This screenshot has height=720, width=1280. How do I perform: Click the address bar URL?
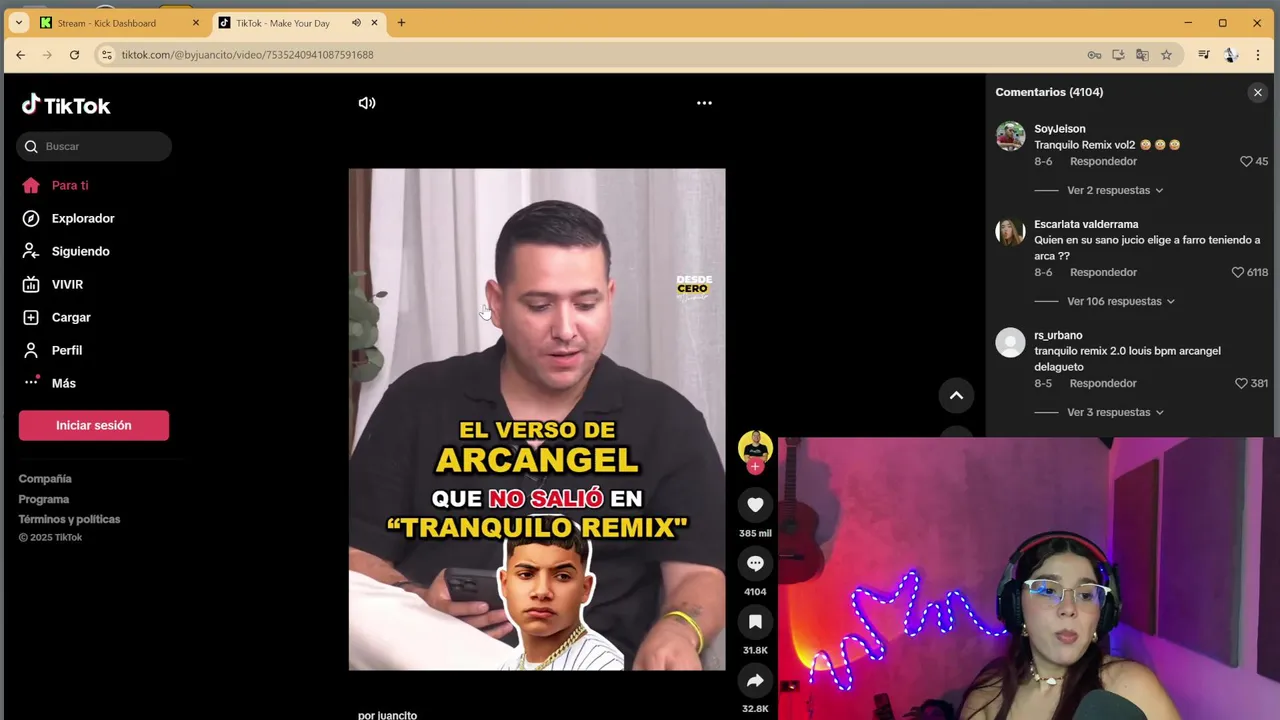[247, 55]
